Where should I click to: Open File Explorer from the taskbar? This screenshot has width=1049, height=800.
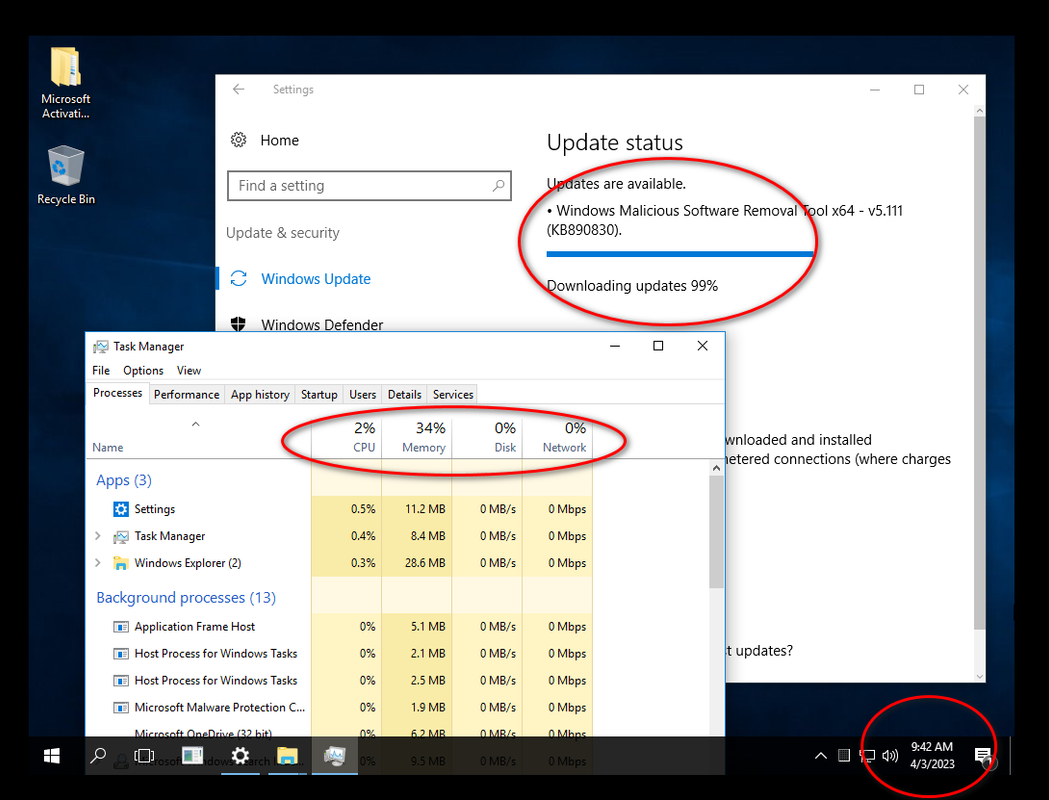click(287, 756)
